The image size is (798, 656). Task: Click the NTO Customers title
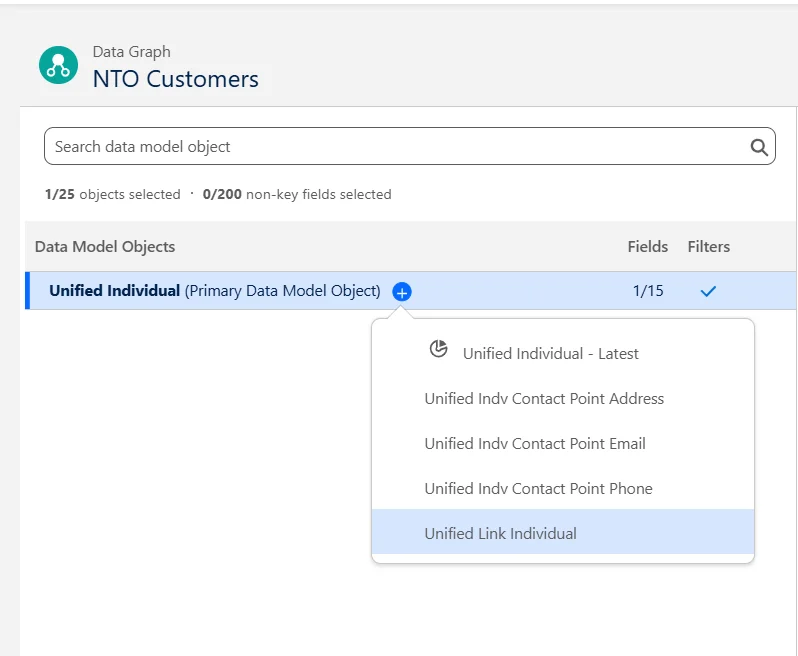click(x=176, y=79)
